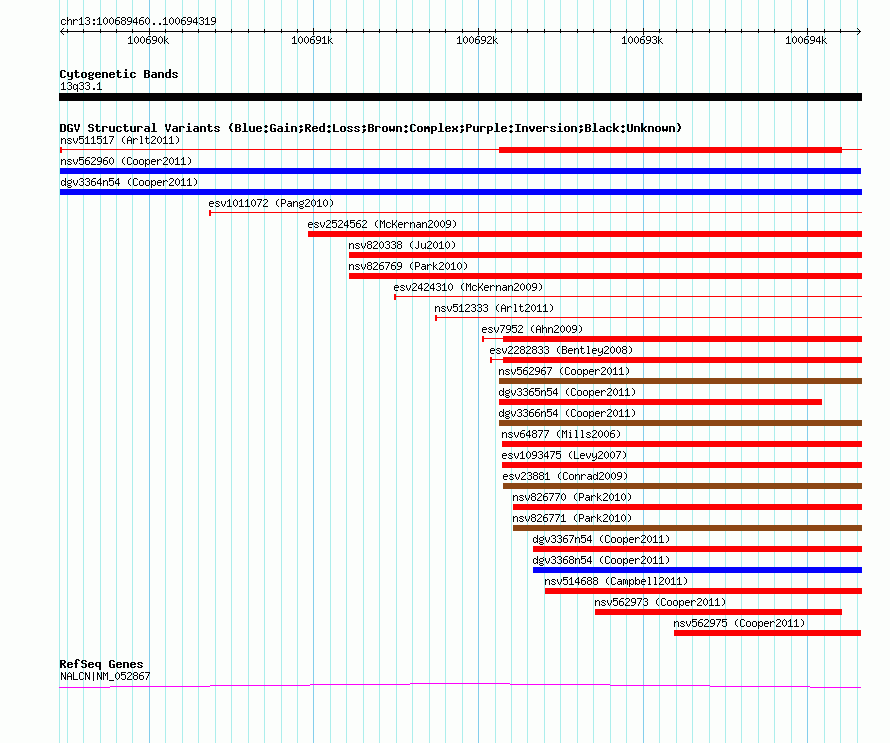Click the dgv3365n54 (Cooper2011) label
This screenshot has width=890, height=743.
click(567, 392)
